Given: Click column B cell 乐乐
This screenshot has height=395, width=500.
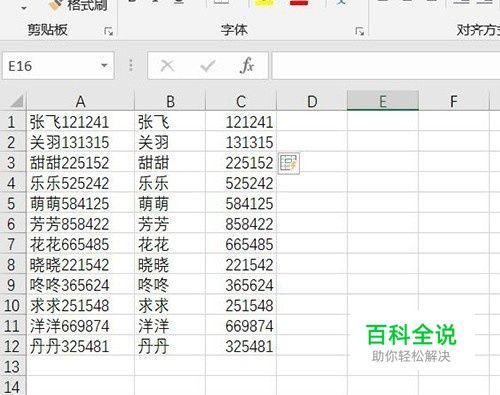Looking at the screenshot, I should (x=170, y=183).
